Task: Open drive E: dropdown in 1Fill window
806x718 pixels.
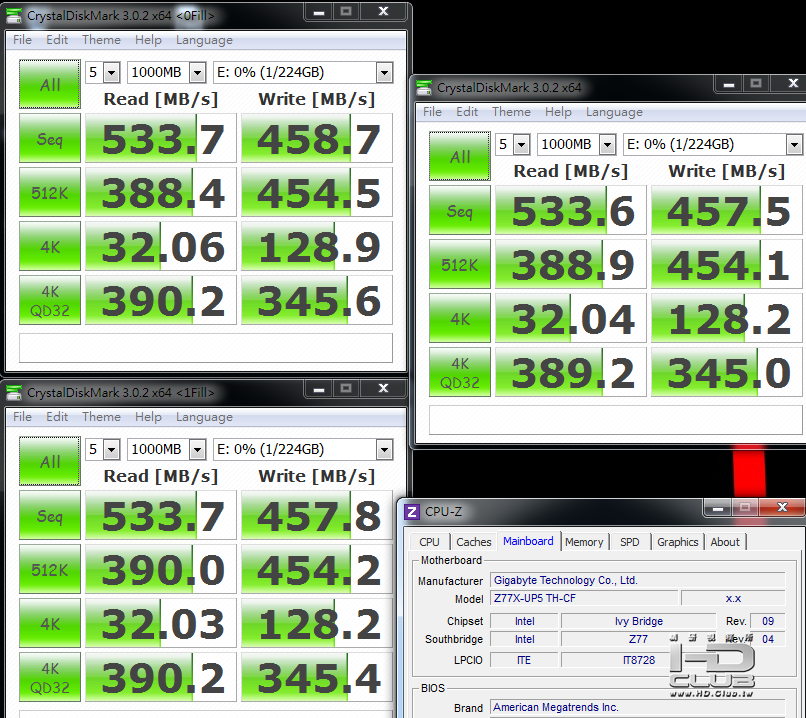Action: pos(384,450)
